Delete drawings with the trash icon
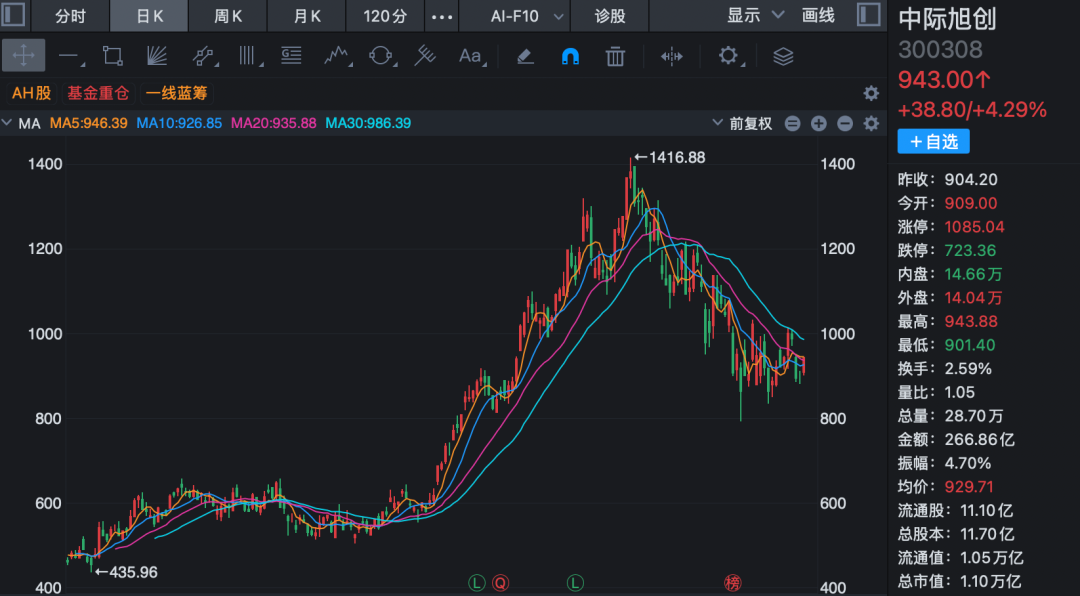Screen dimensions: 1080x596 click(x=615, y=56)
